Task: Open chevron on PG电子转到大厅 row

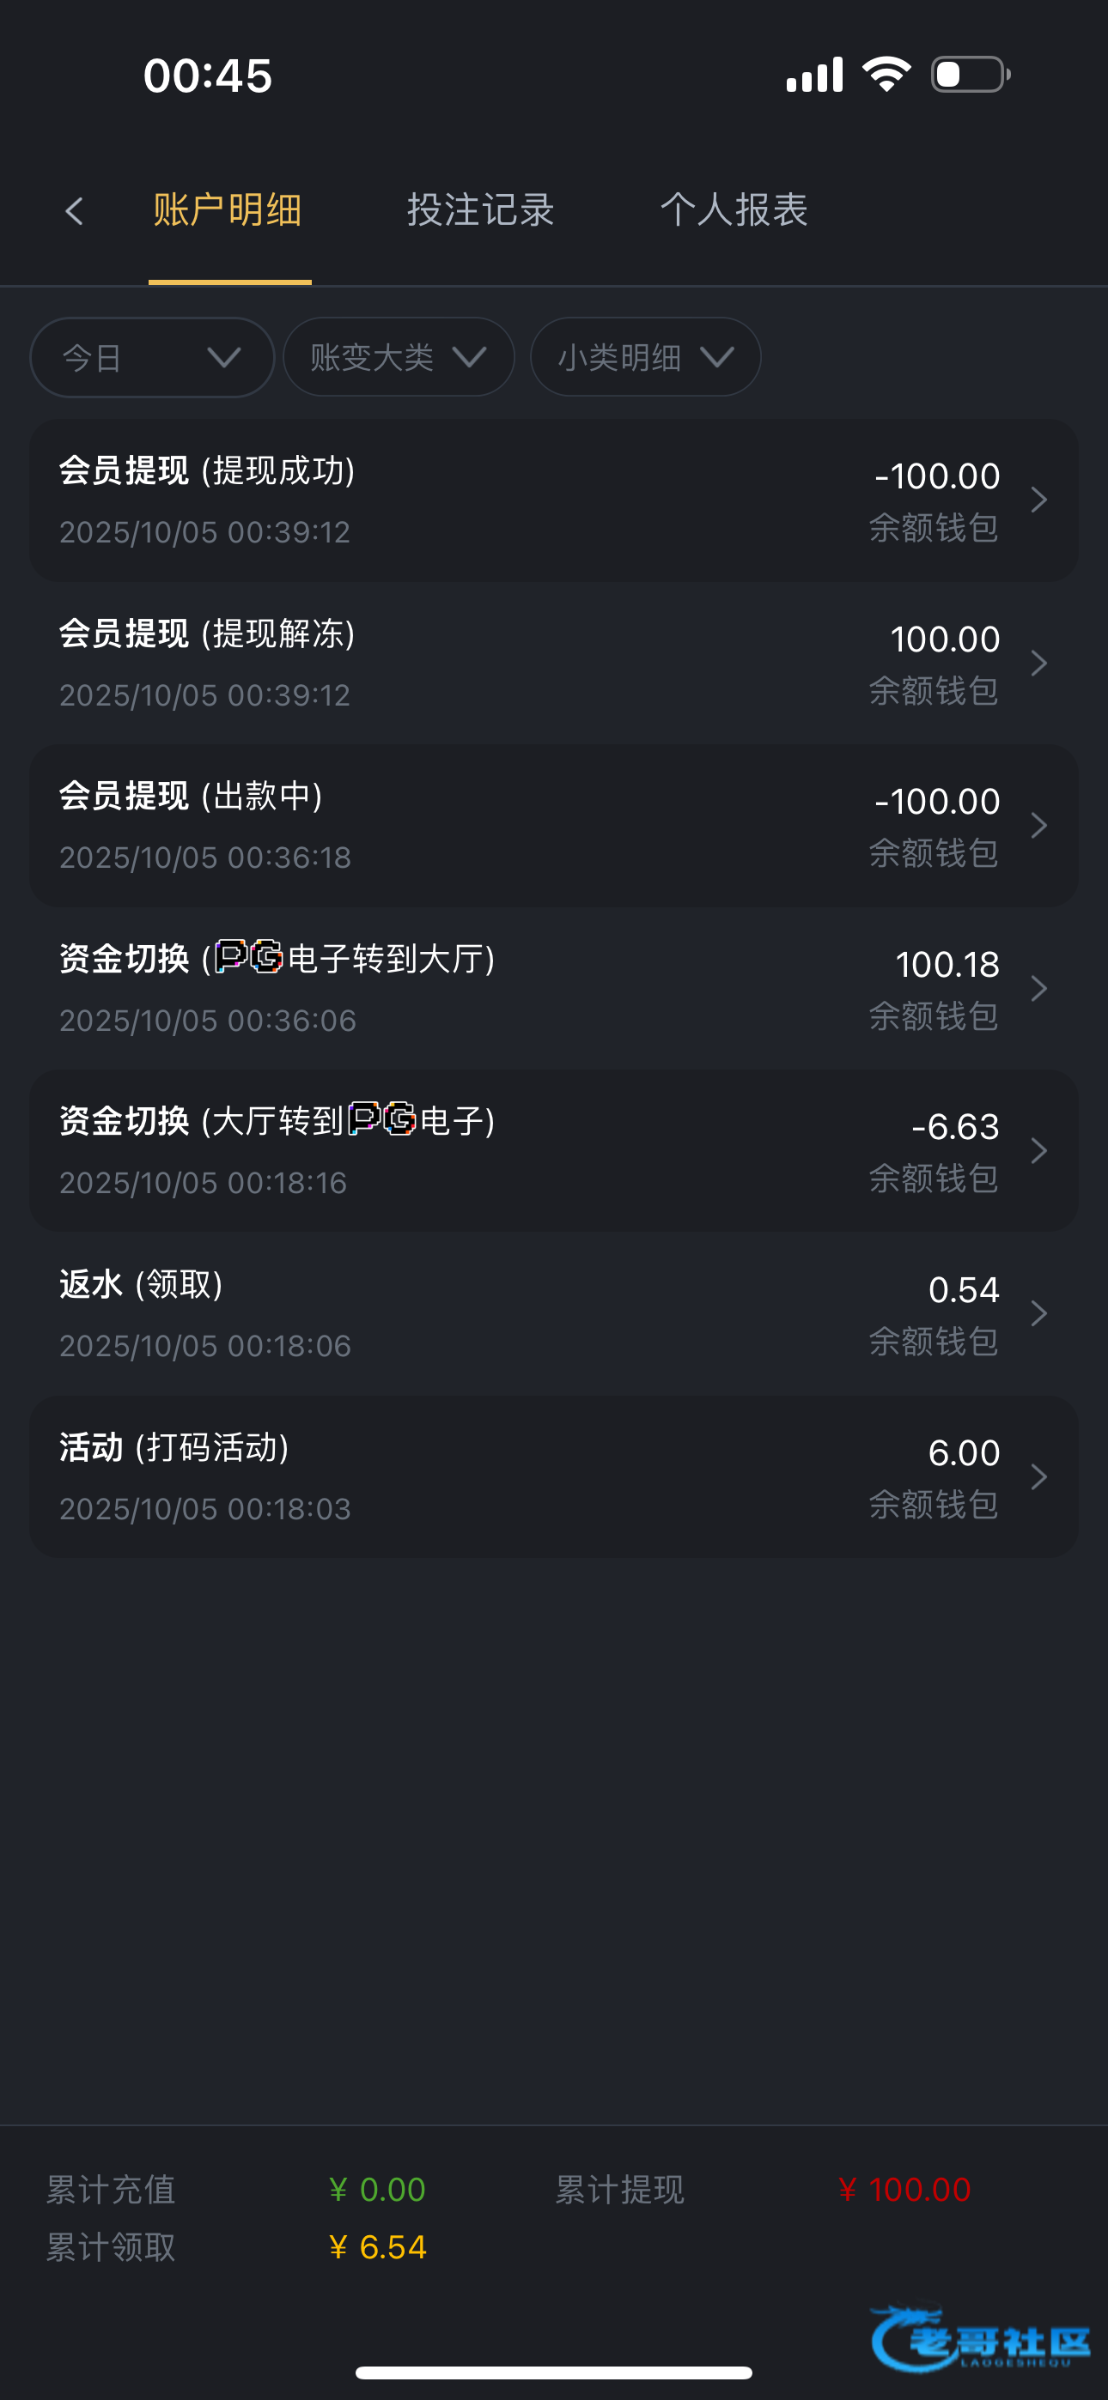Action: click(x=1039, y=989)
